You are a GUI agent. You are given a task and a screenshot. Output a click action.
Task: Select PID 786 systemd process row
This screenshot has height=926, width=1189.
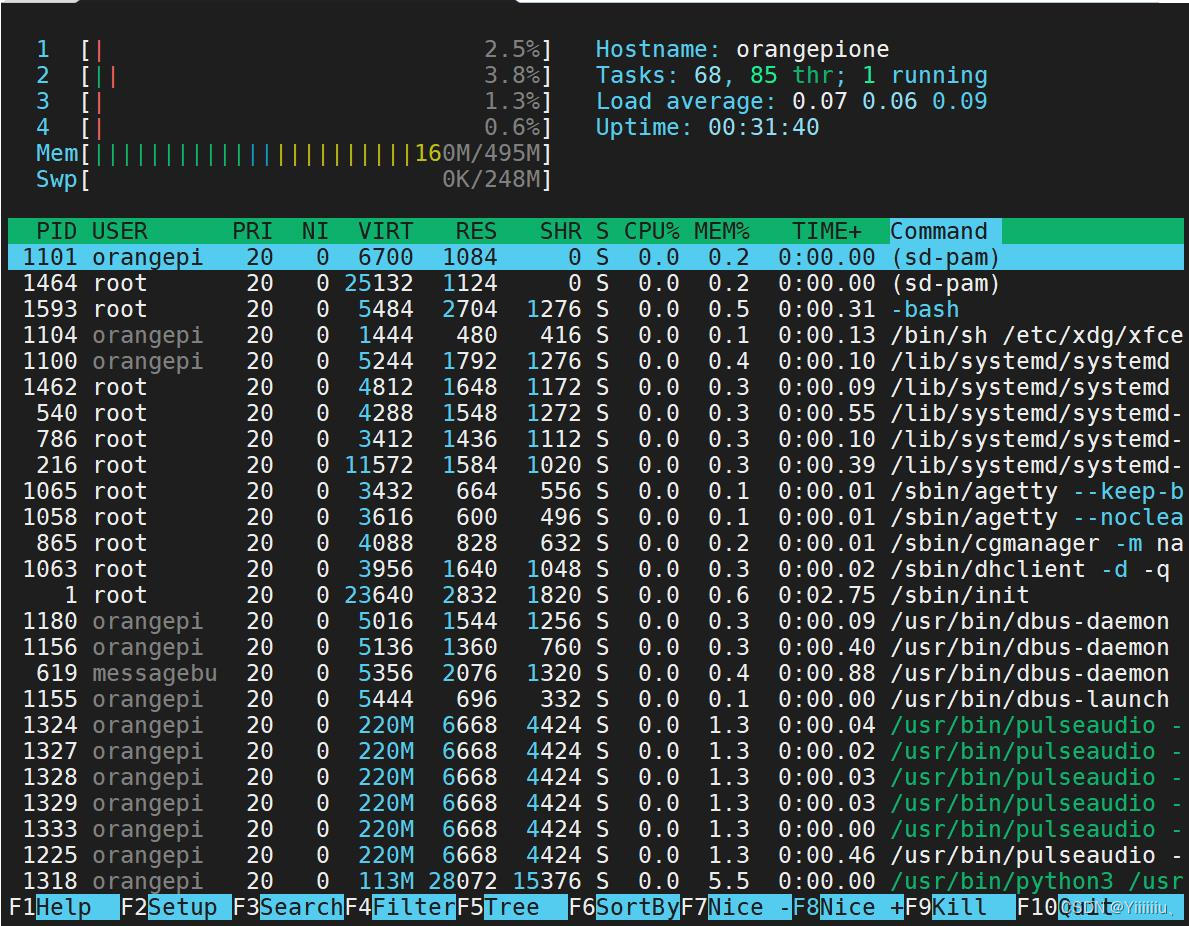(x=595, y=439)
